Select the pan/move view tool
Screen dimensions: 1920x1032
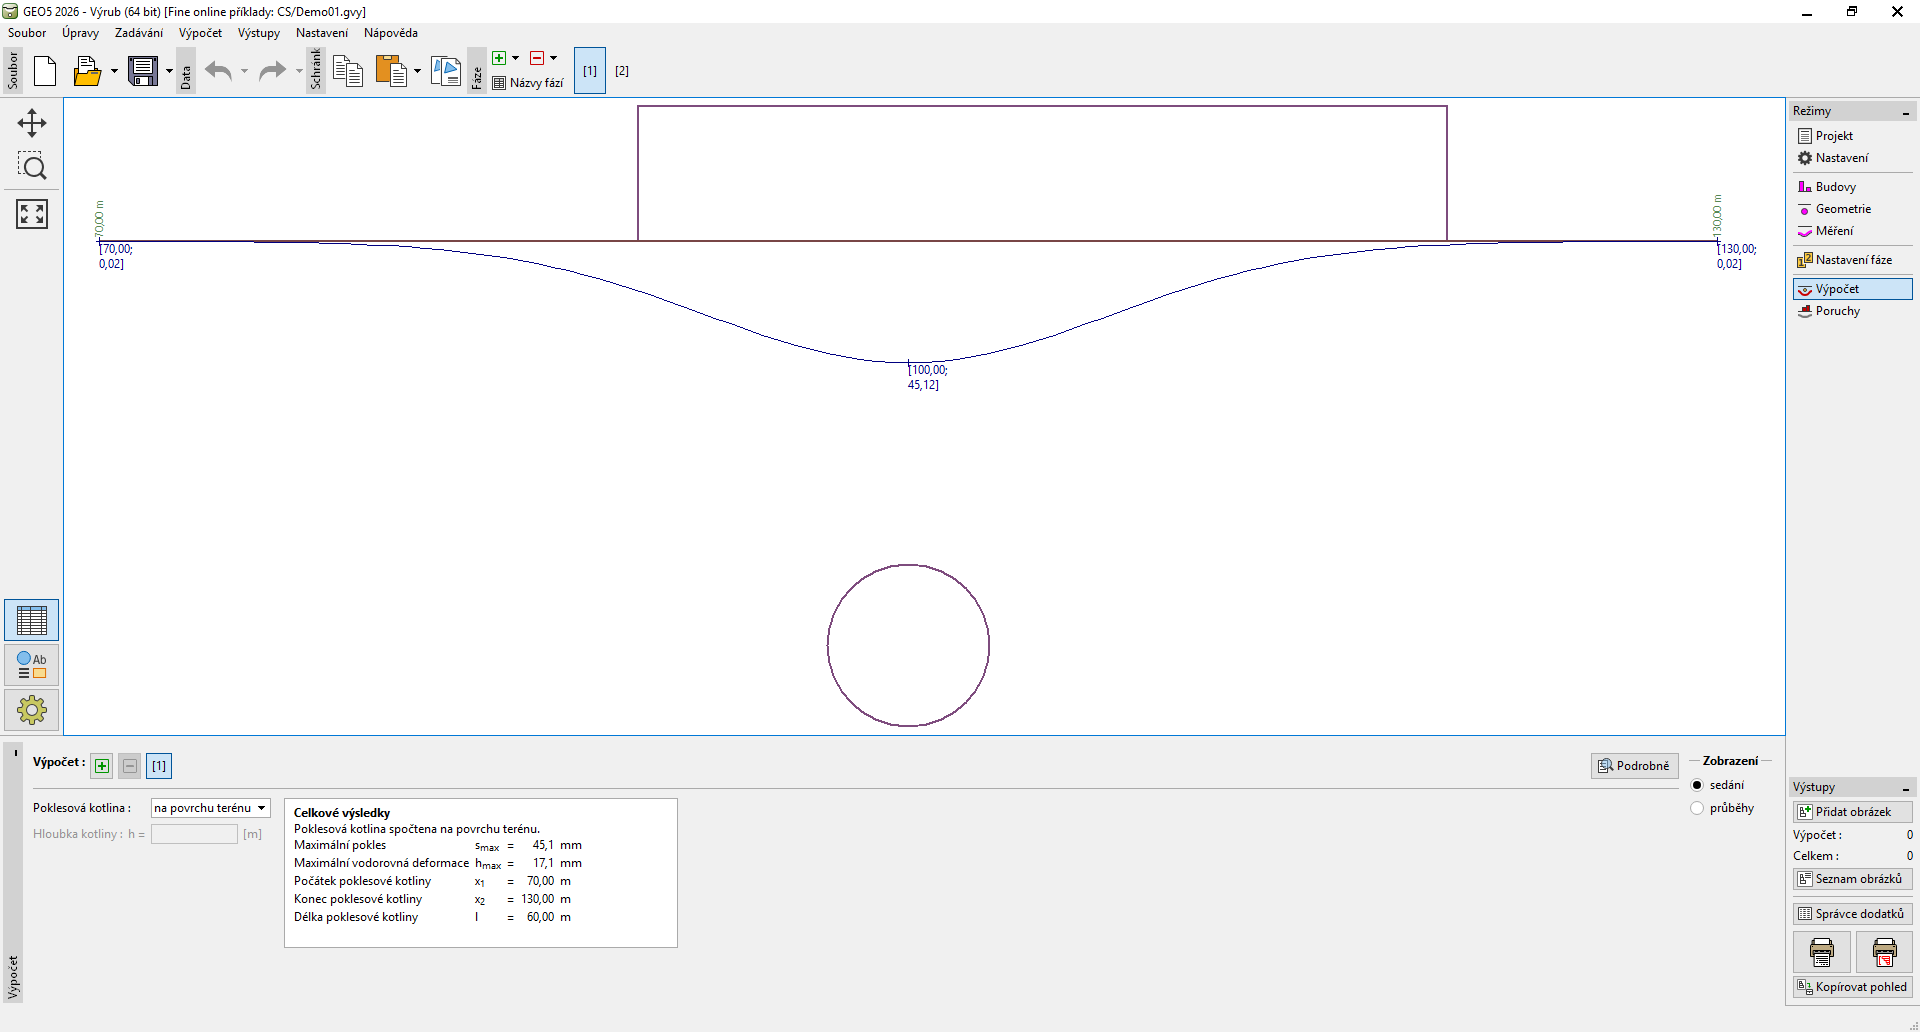click(x=32, y=123)
